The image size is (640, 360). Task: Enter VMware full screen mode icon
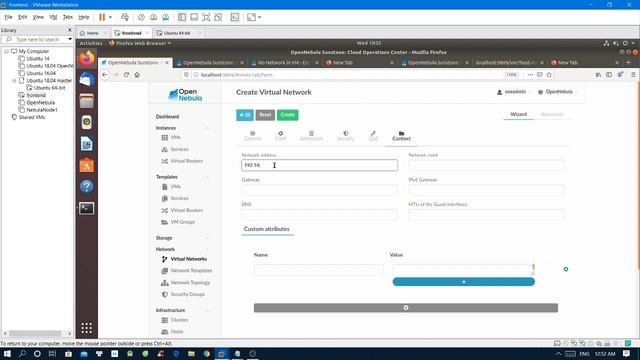206,17
